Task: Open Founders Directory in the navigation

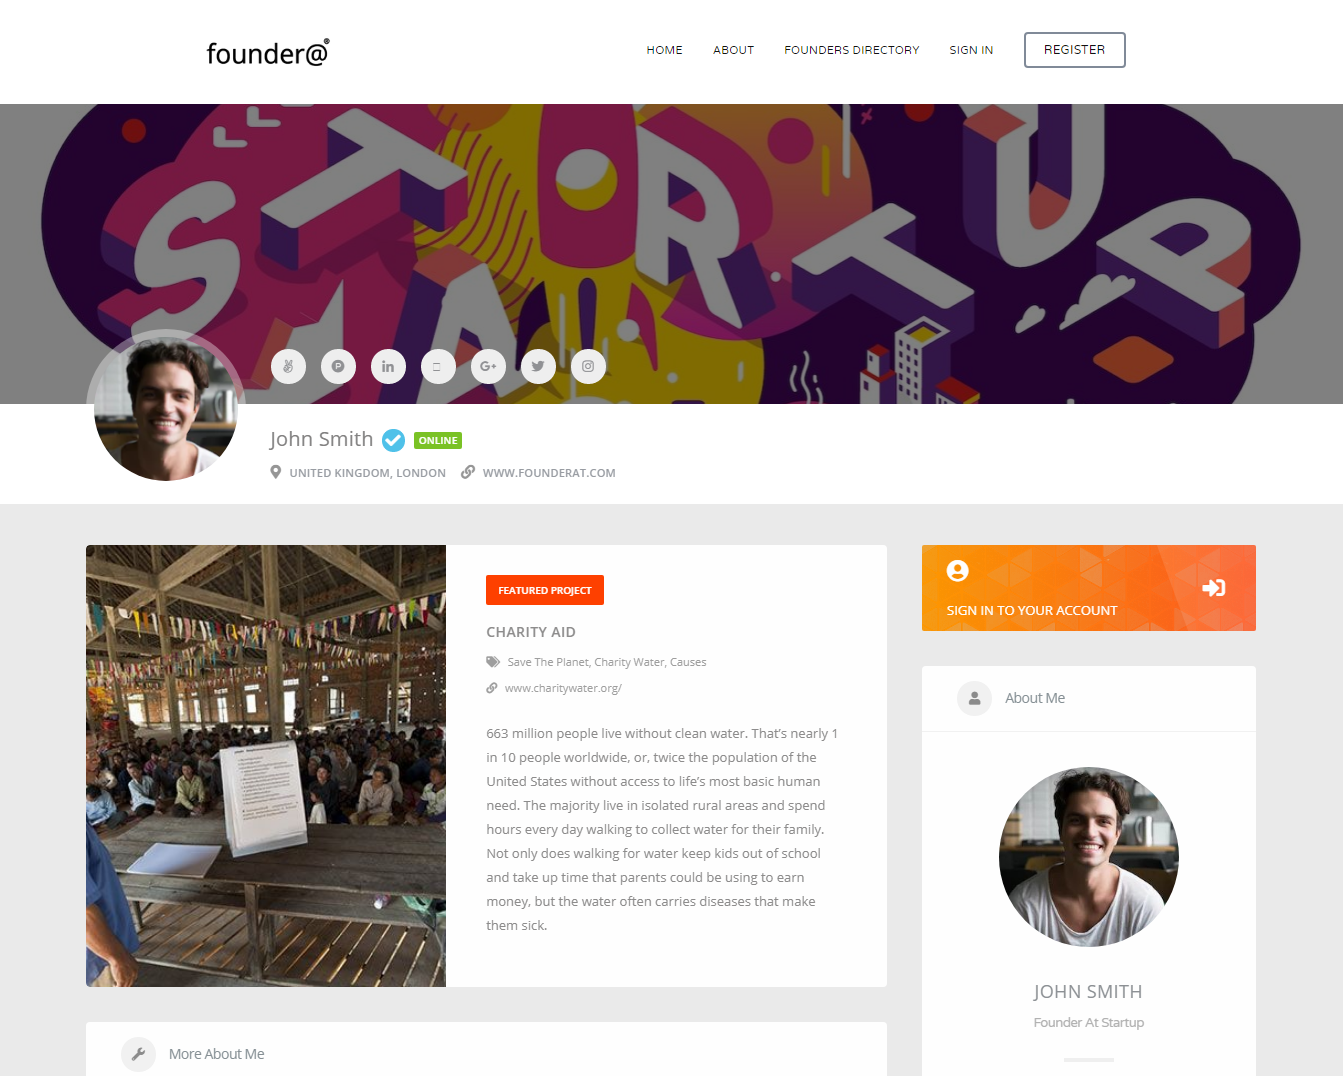Action: 852,50
